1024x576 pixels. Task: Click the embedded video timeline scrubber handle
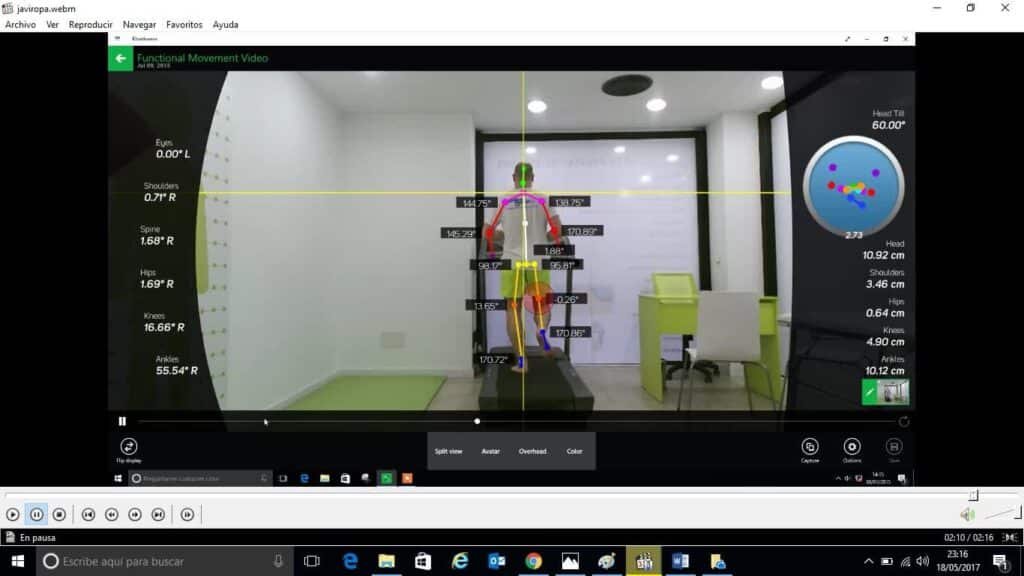tap(477, 422)
